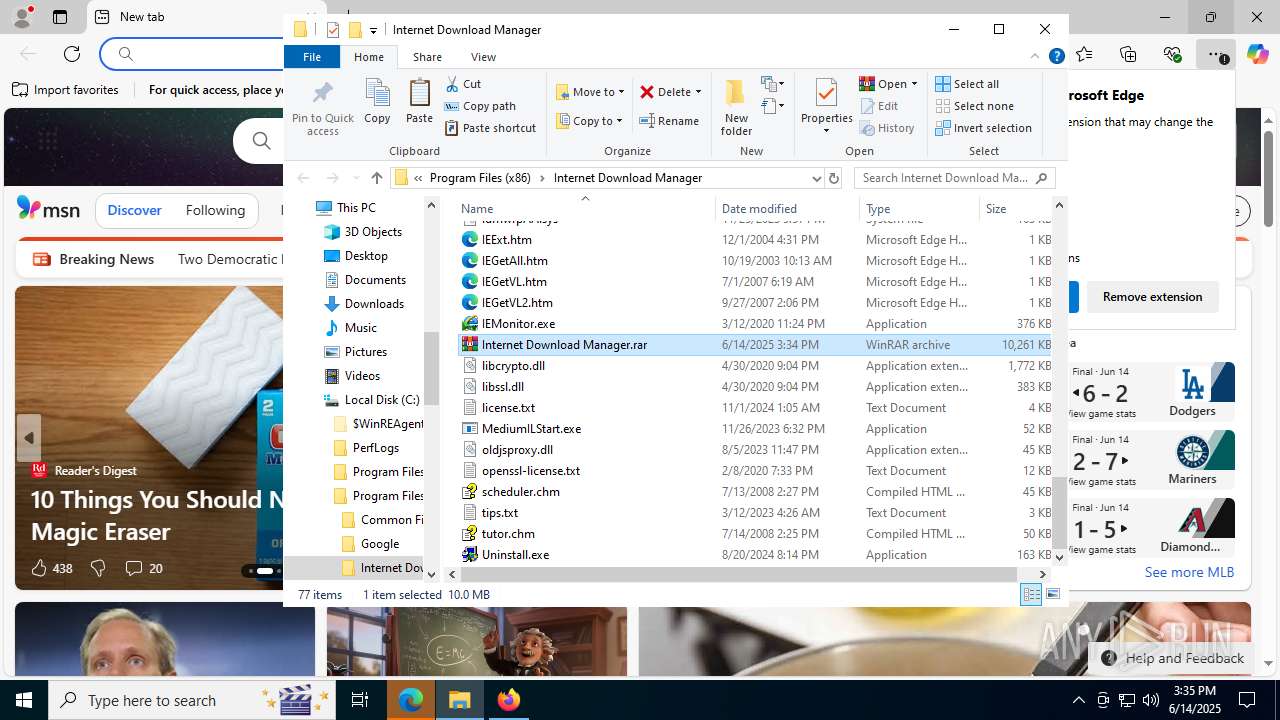This screenshot has height=720, width=1280.
Task: Click the Copy icon in the ribbon
Action: point(377,102)
